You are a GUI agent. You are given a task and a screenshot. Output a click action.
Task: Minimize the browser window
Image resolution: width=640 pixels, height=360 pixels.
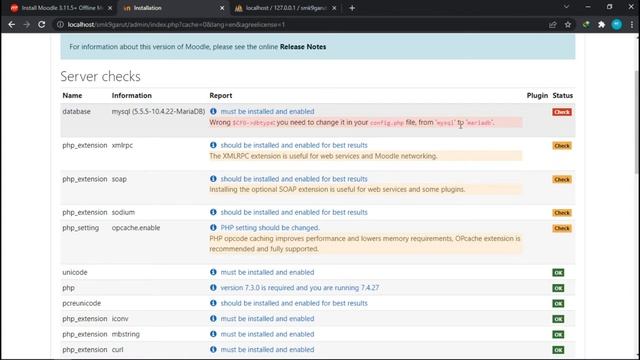[x=588, y=7]
